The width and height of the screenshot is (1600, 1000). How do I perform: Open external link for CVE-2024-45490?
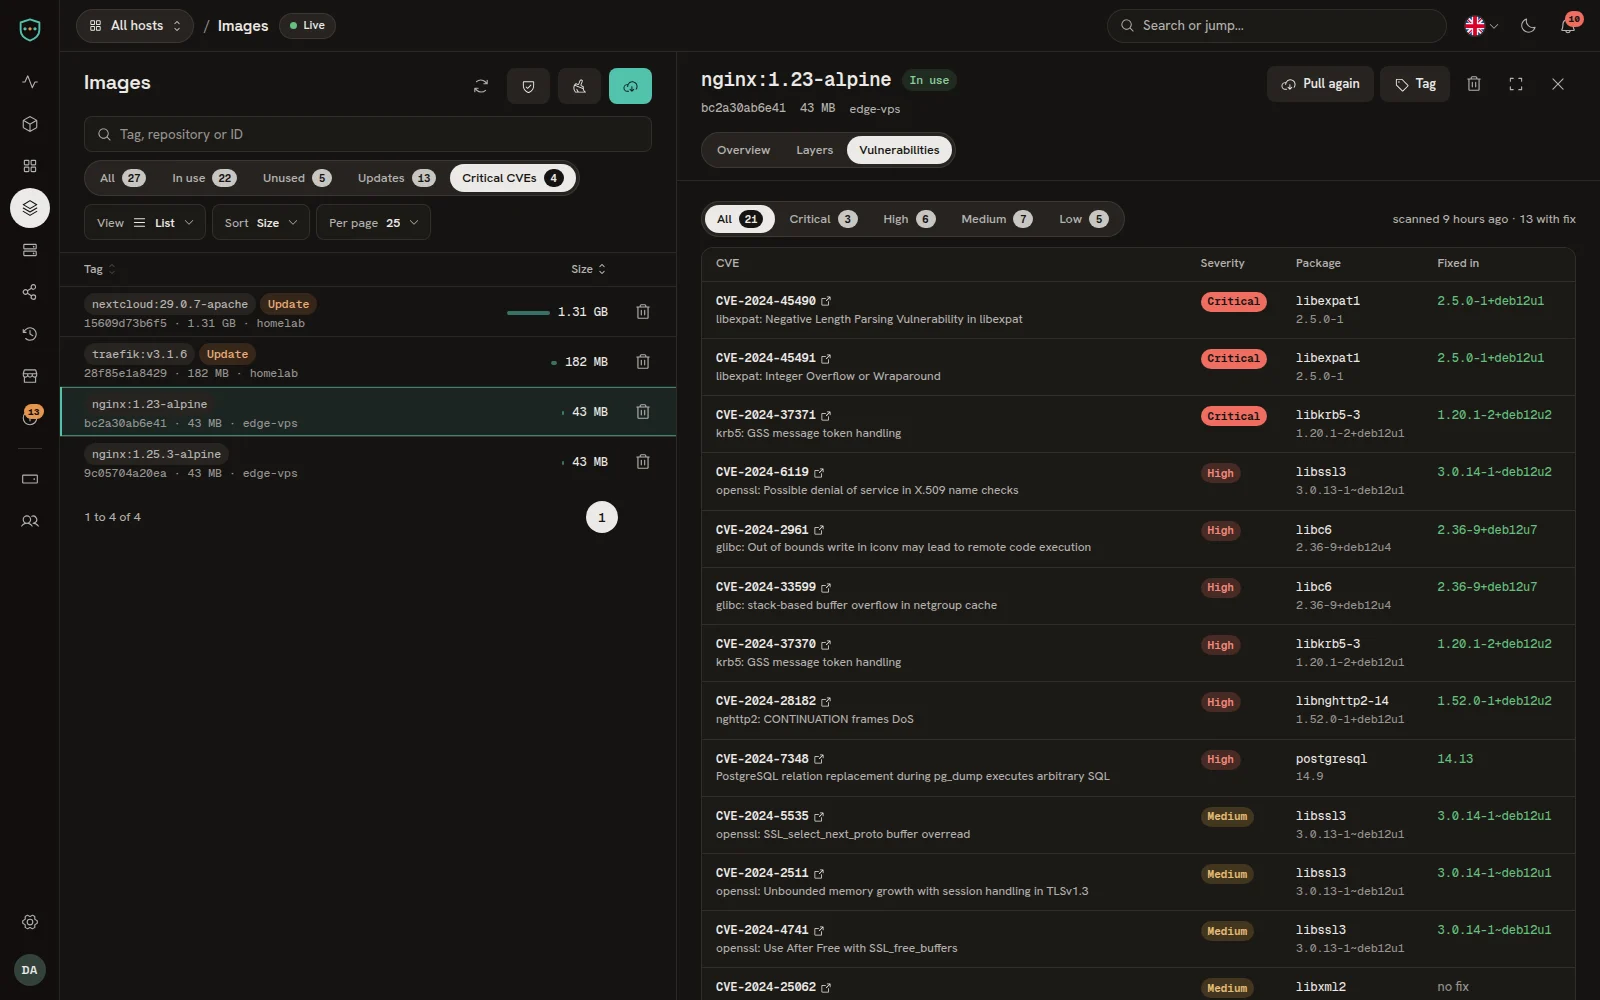coord(826,301)
